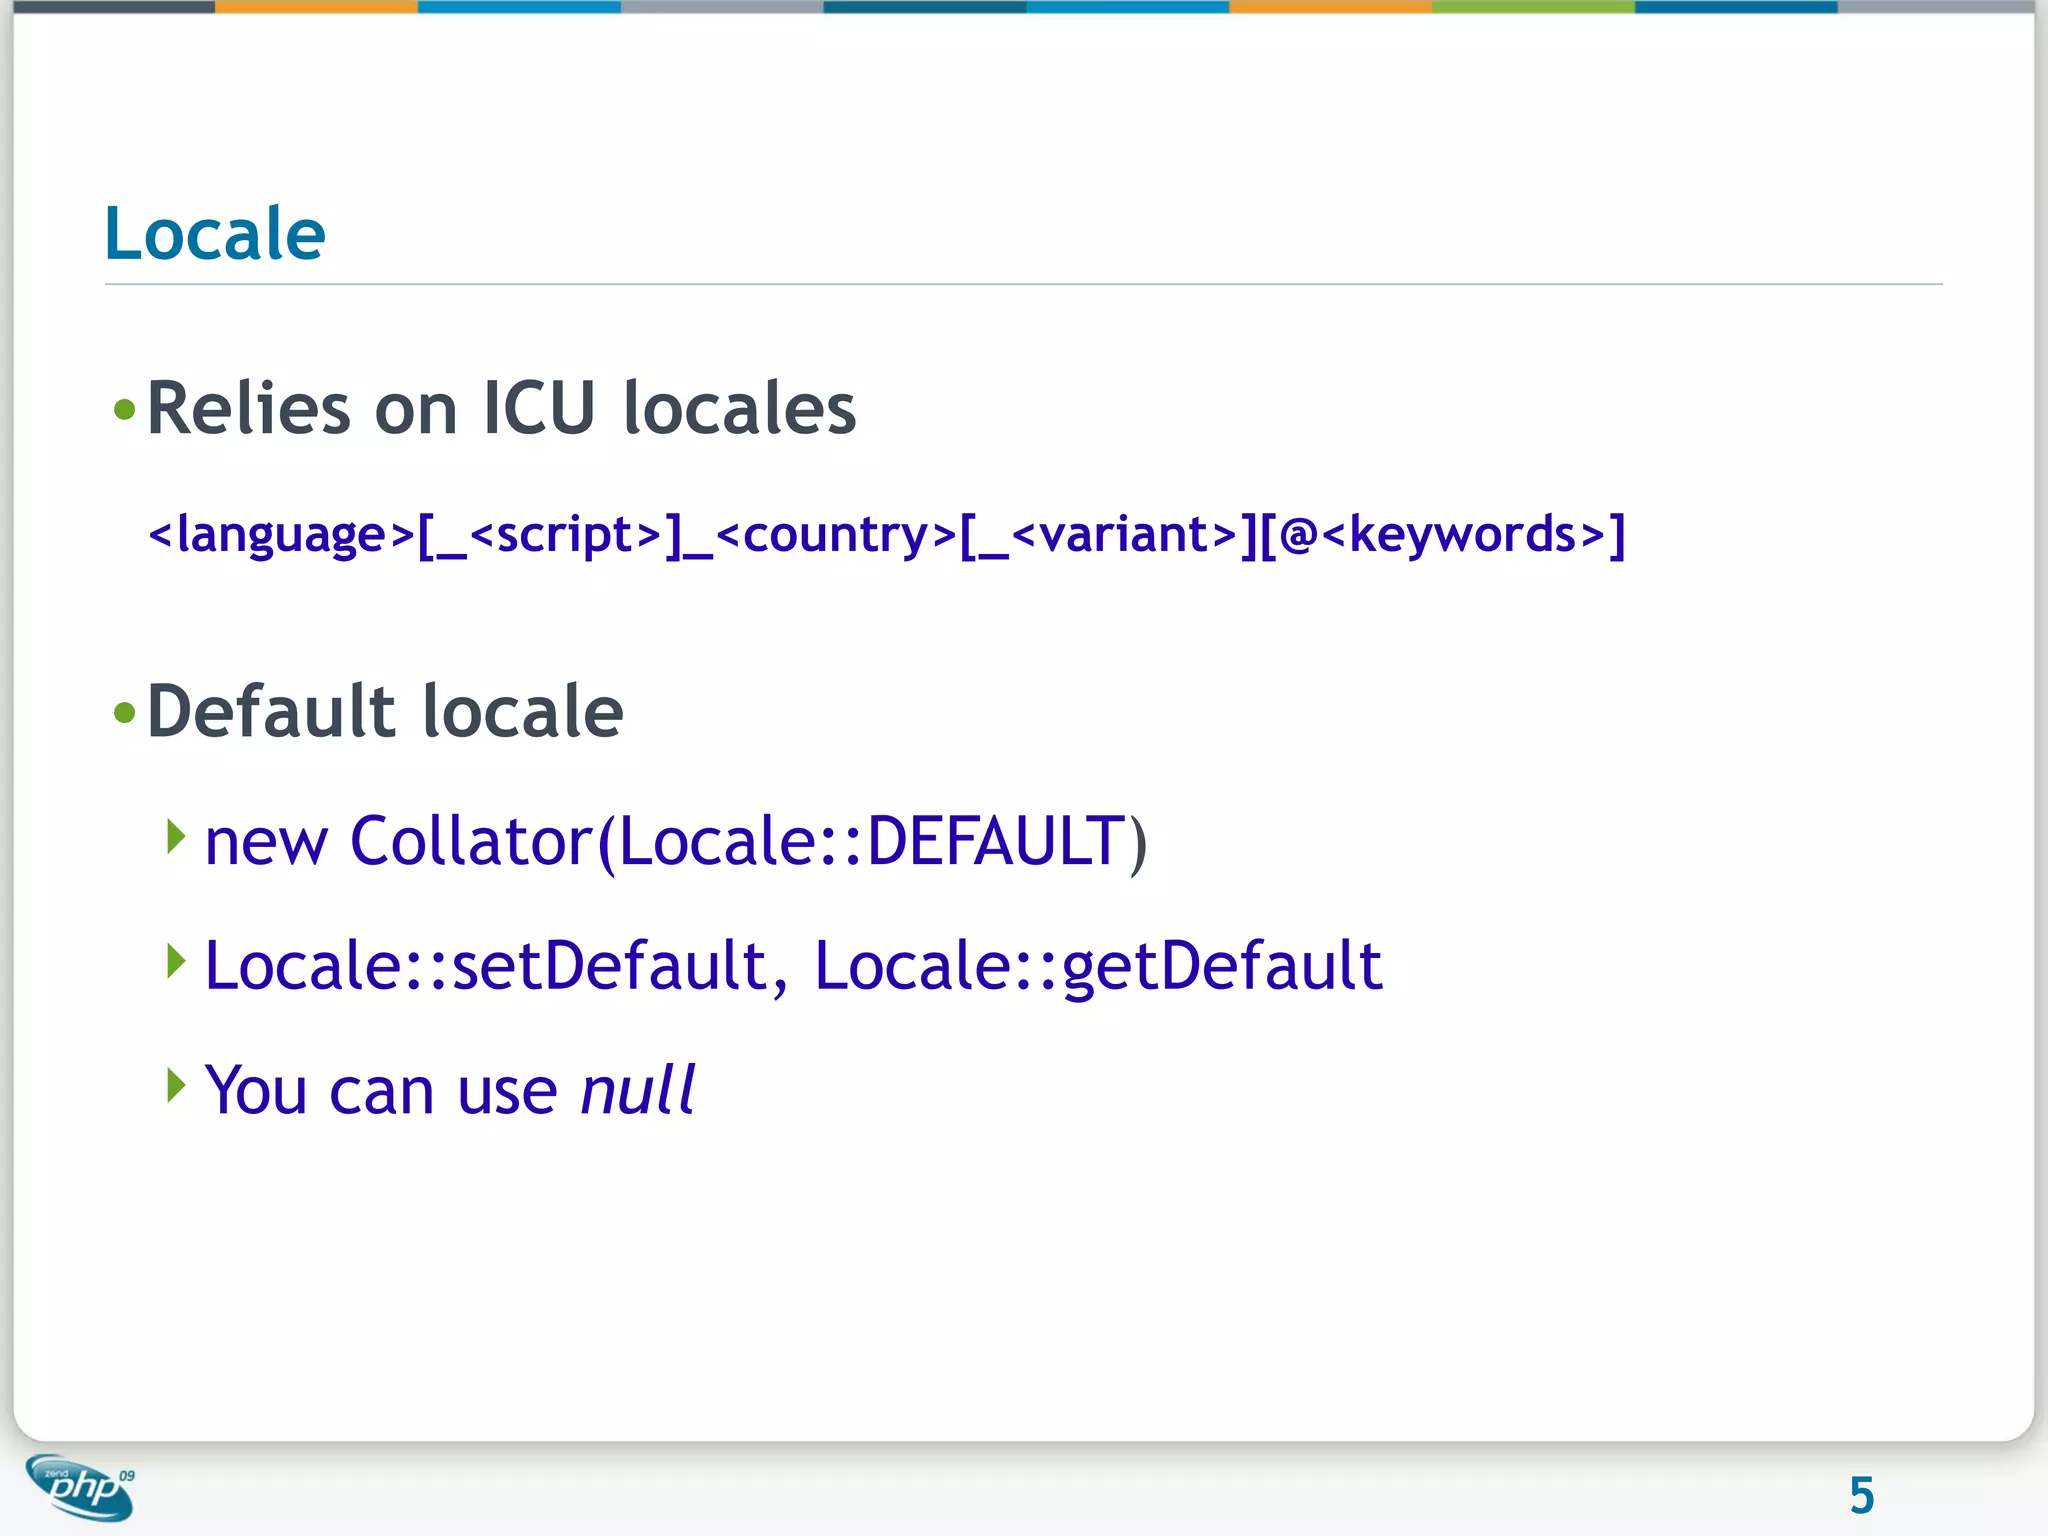The width and height of the screenshot is (2048, 1536).
Task: Click the slide title 'Locale'
Action: pyautogui.click(x=215, y=234)
